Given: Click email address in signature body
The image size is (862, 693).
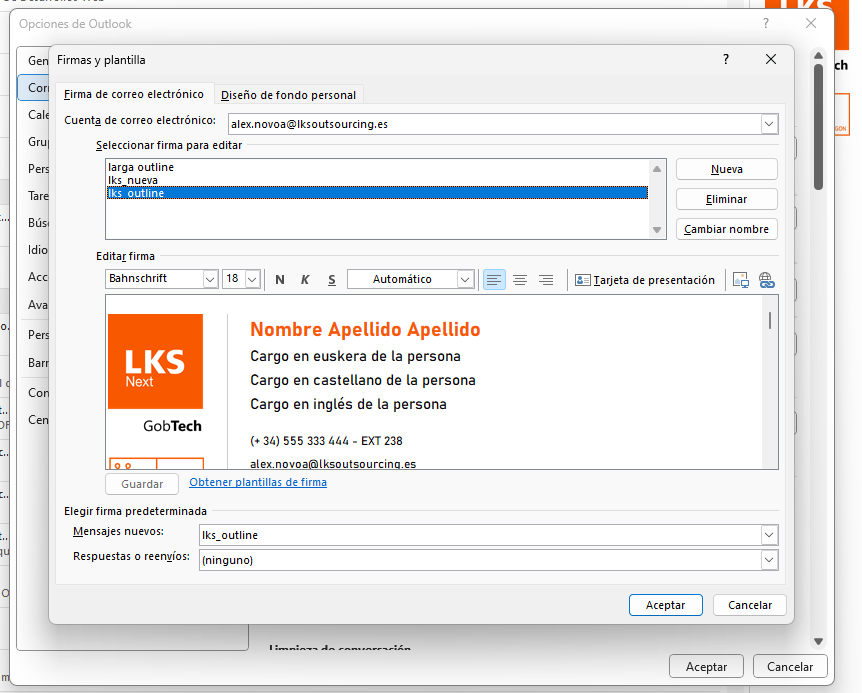Looking at the screenshot, I should pos(333,464).
